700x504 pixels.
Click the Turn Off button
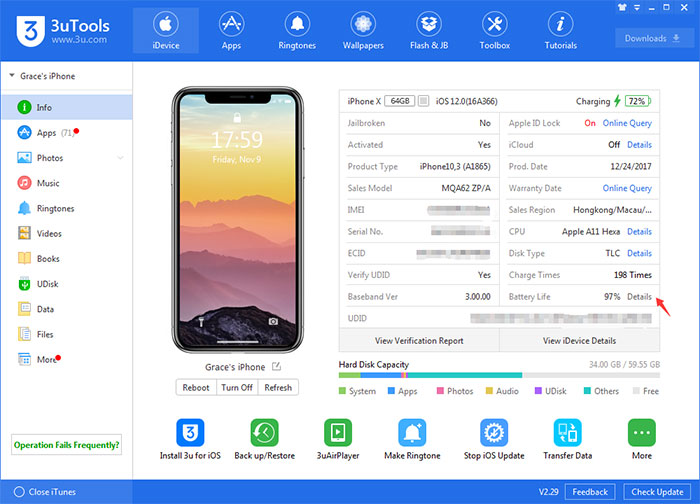(x=237, y=387)
